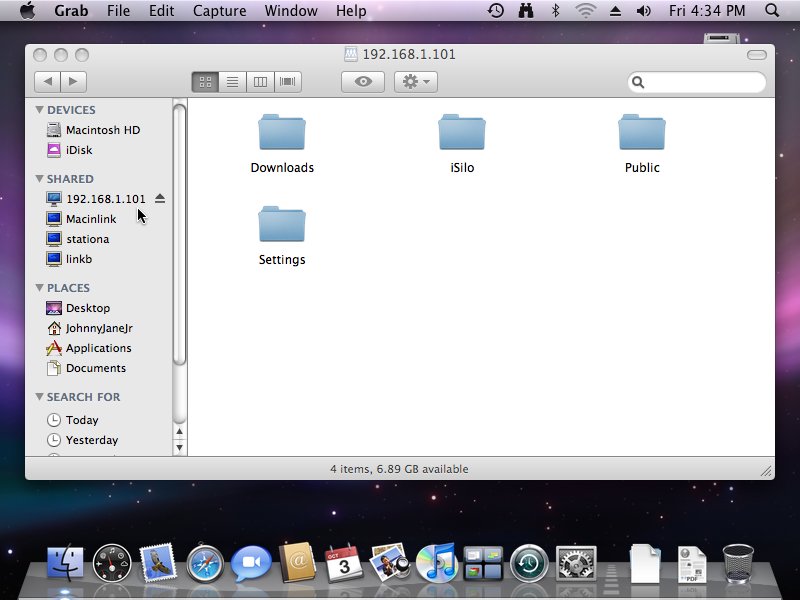
Task: Switch to Cover Flow view
Action: (288, 82)
